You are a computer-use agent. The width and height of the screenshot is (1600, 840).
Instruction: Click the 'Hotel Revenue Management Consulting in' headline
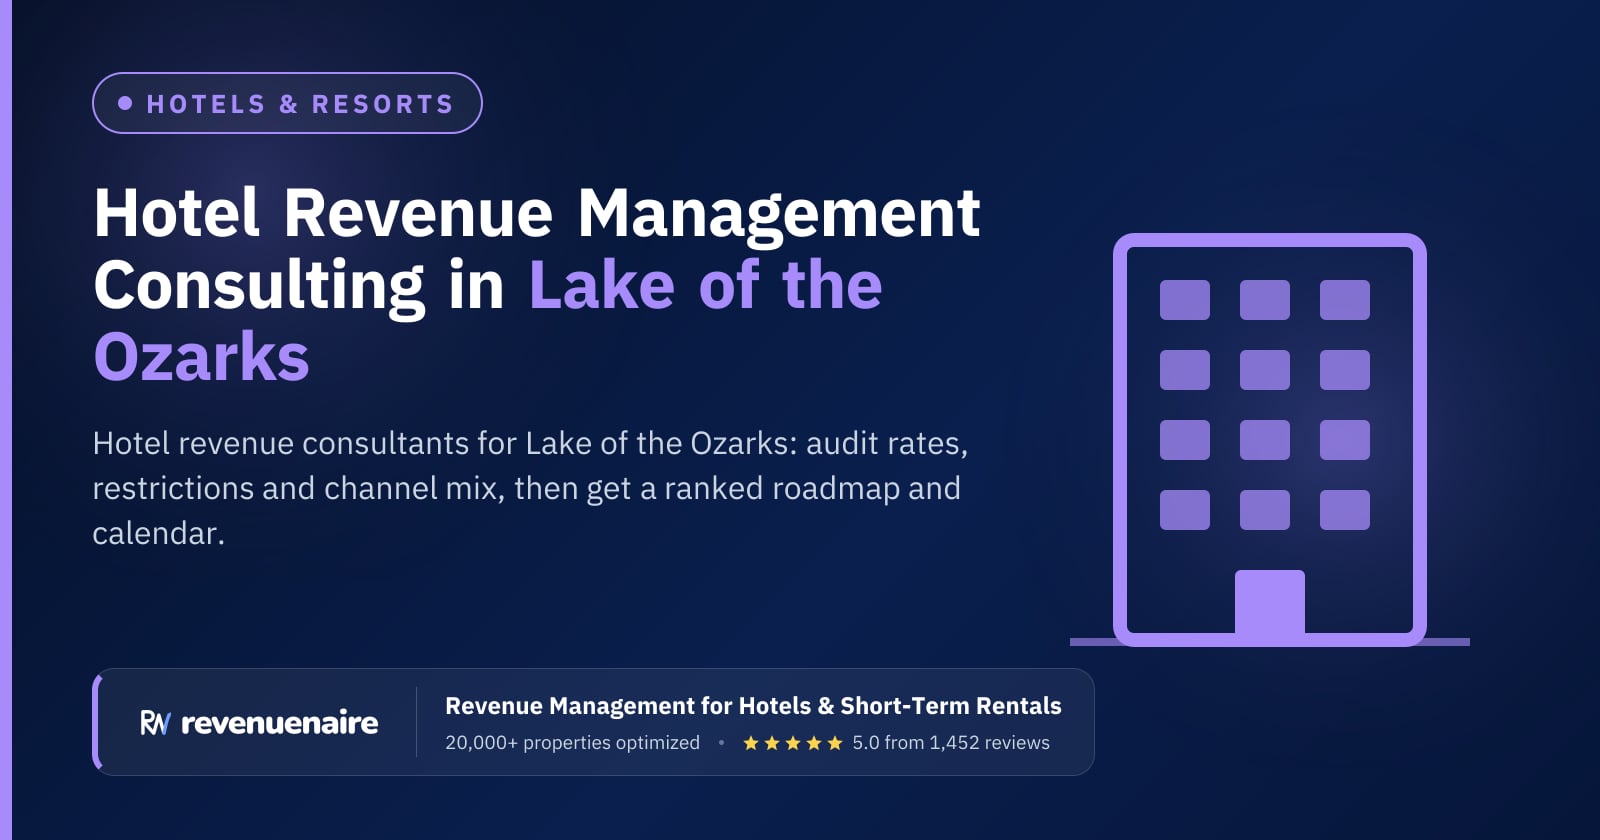537,249
